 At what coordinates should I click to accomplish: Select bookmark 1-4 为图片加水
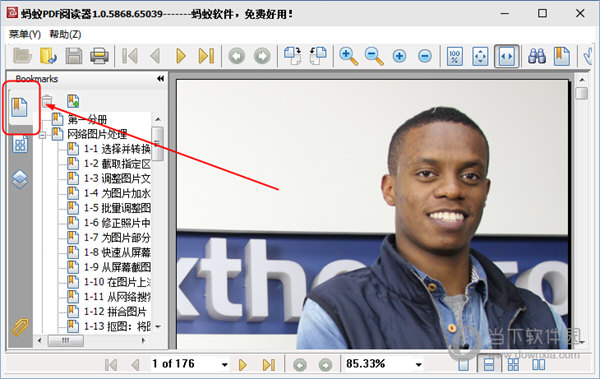pos(117,193)
